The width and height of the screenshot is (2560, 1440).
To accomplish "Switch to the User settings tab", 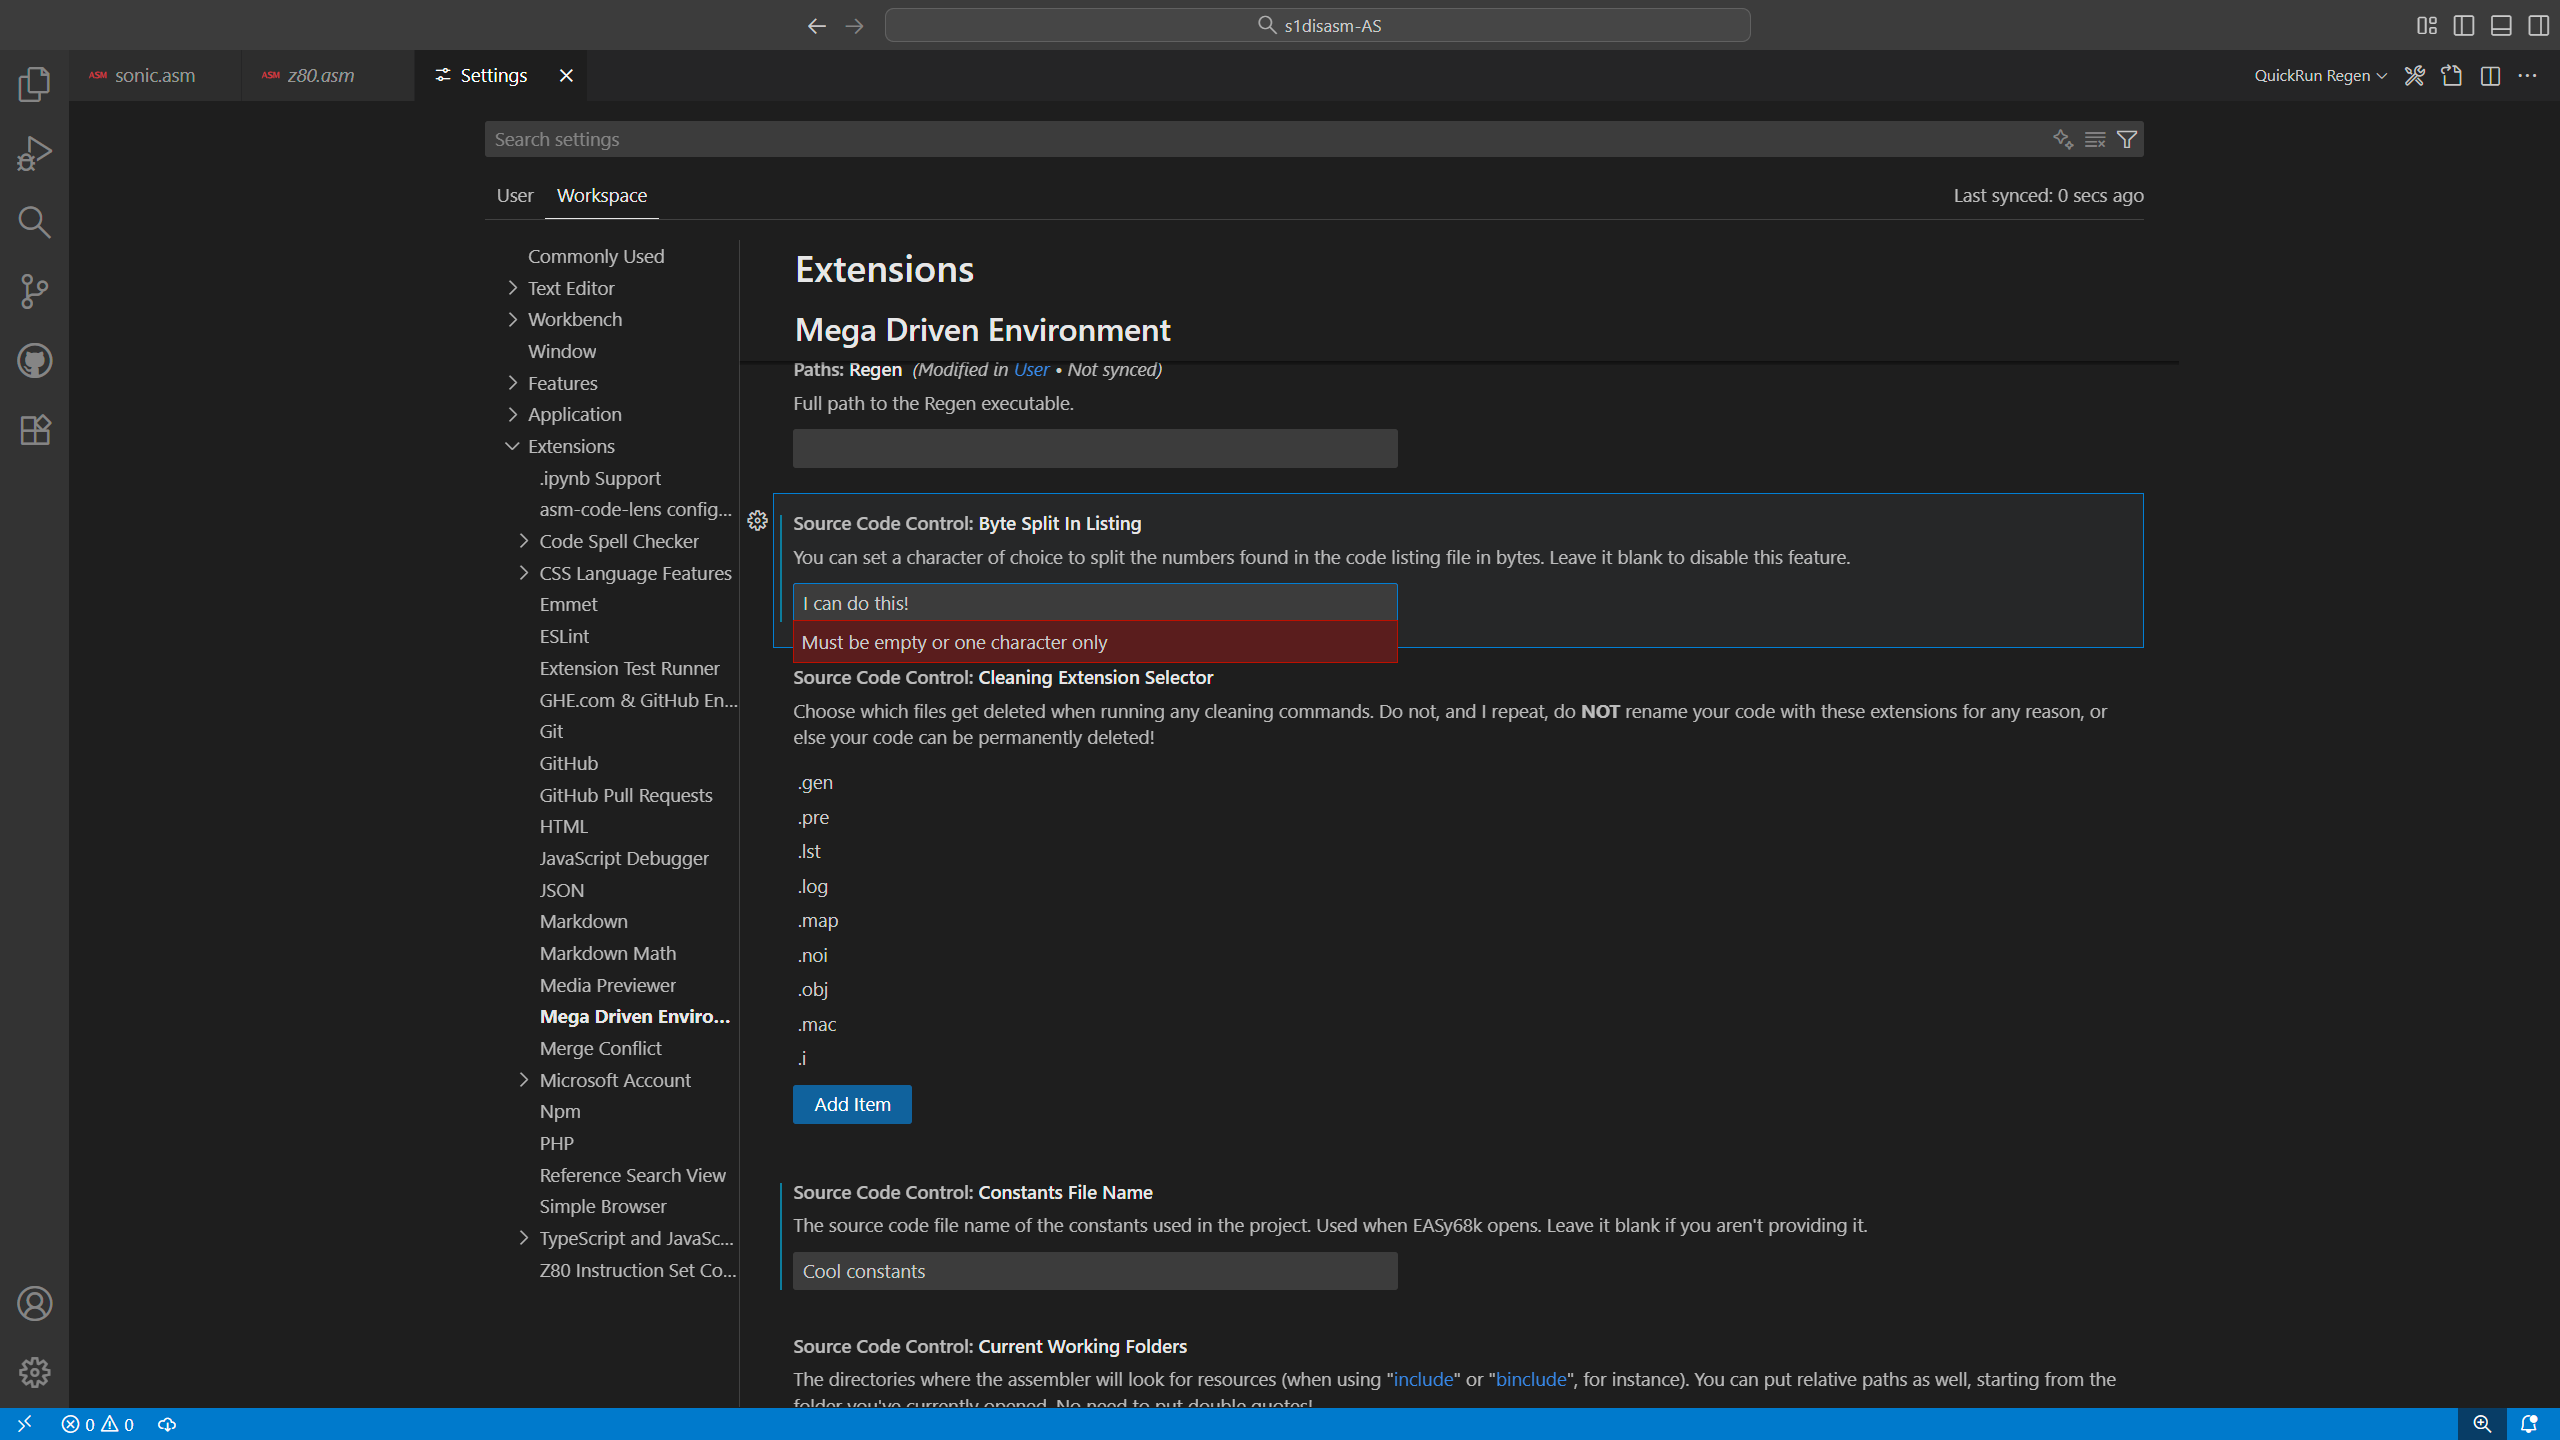I will tap(514, 195).
